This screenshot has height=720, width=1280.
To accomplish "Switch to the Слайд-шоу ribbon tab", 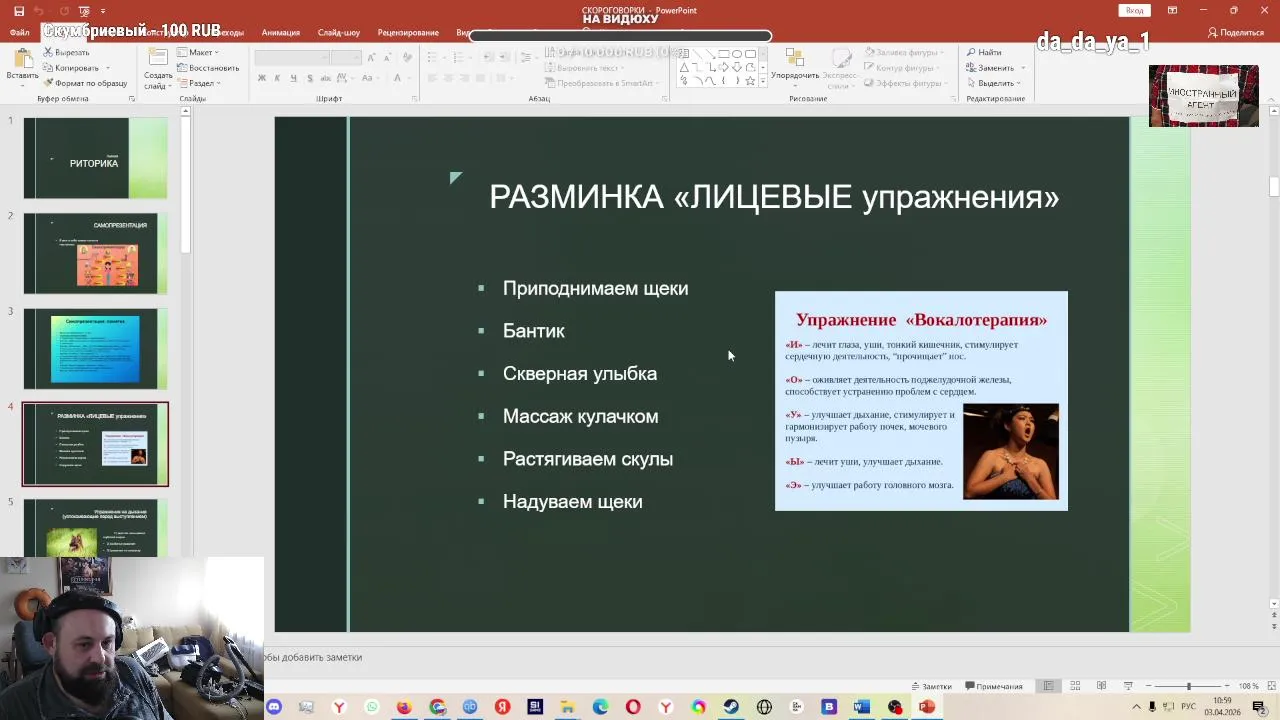I will click(x=338, y=32).
